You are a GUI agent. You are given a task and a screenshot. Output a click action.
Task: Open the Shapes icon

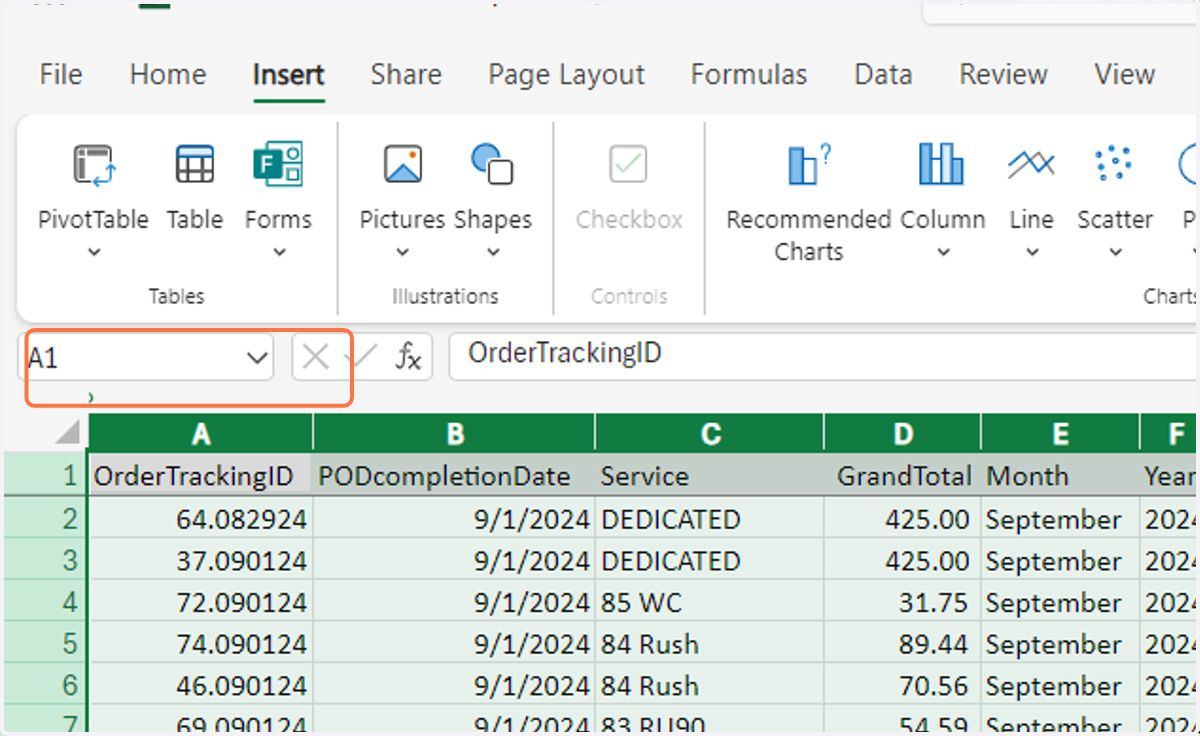point(492,164)
